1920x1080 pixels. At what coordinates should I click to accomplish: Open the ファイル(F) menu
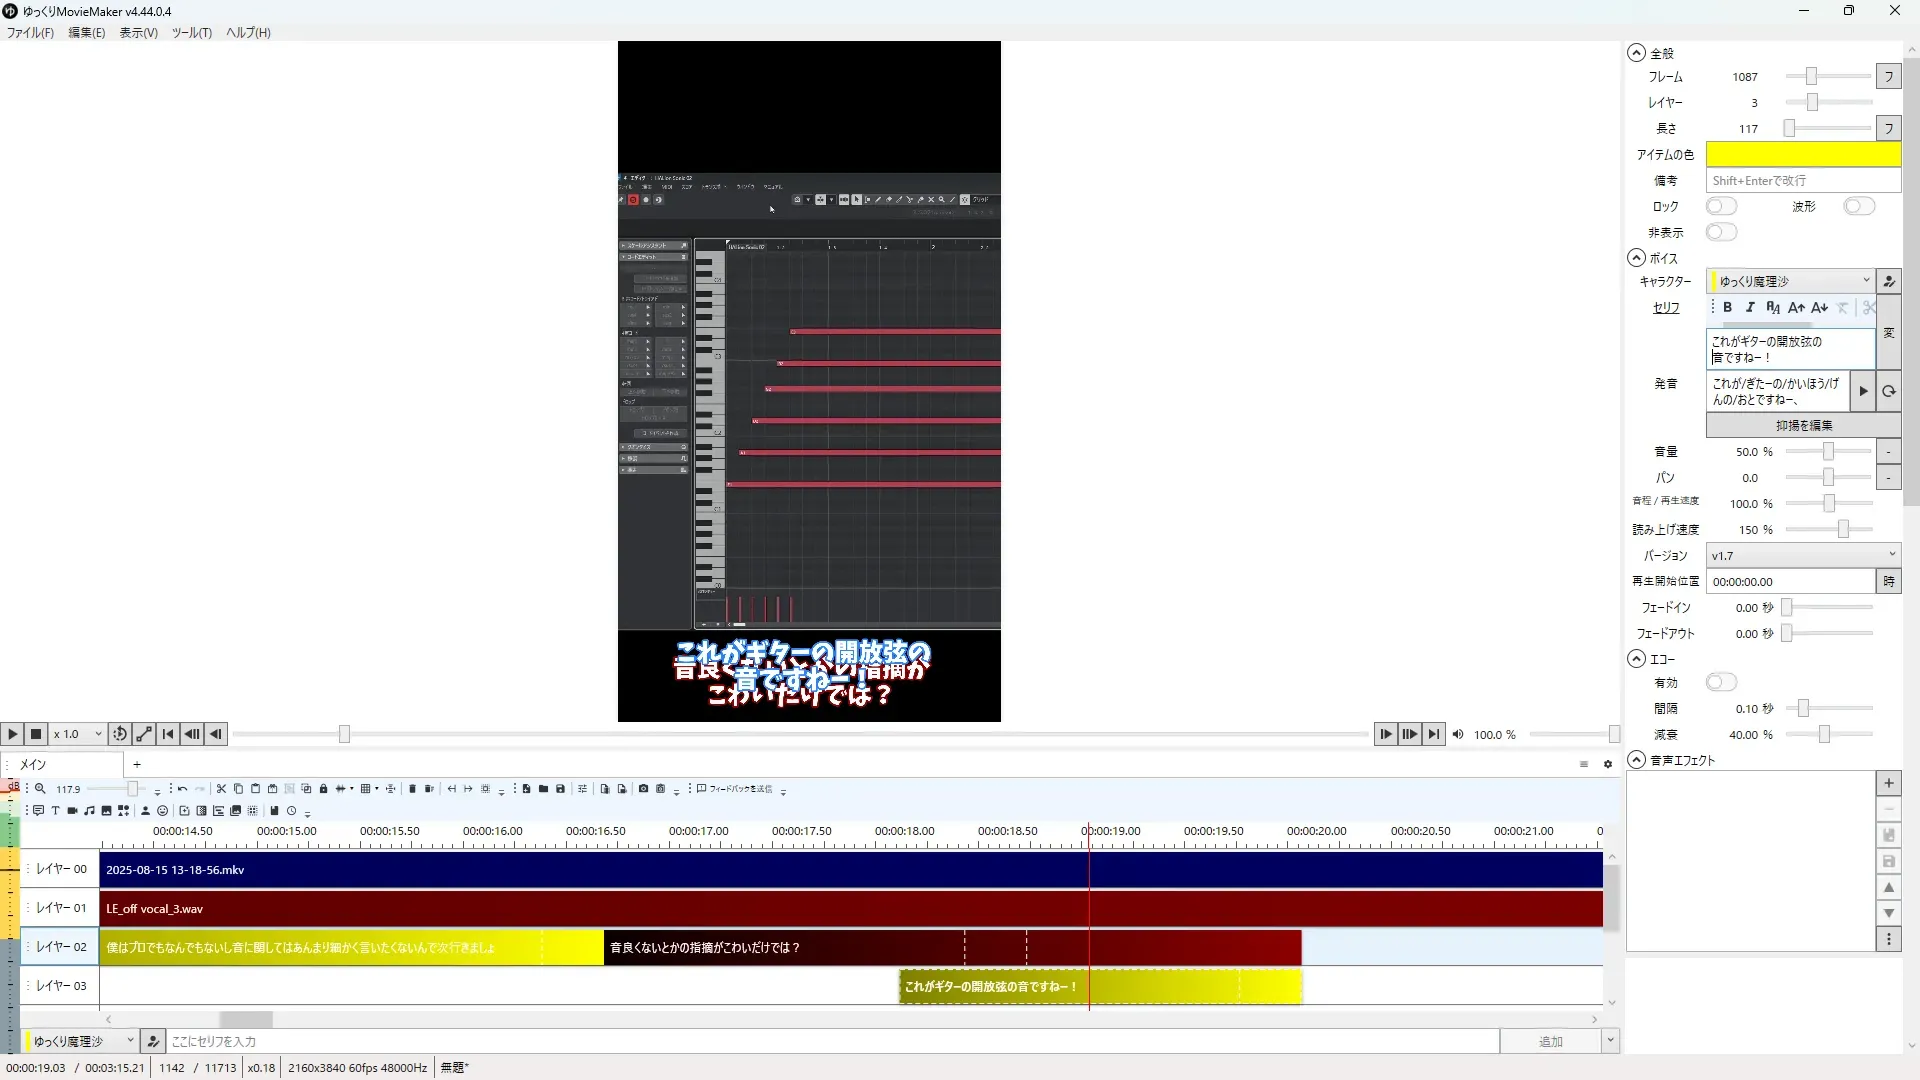click(30, 32)
